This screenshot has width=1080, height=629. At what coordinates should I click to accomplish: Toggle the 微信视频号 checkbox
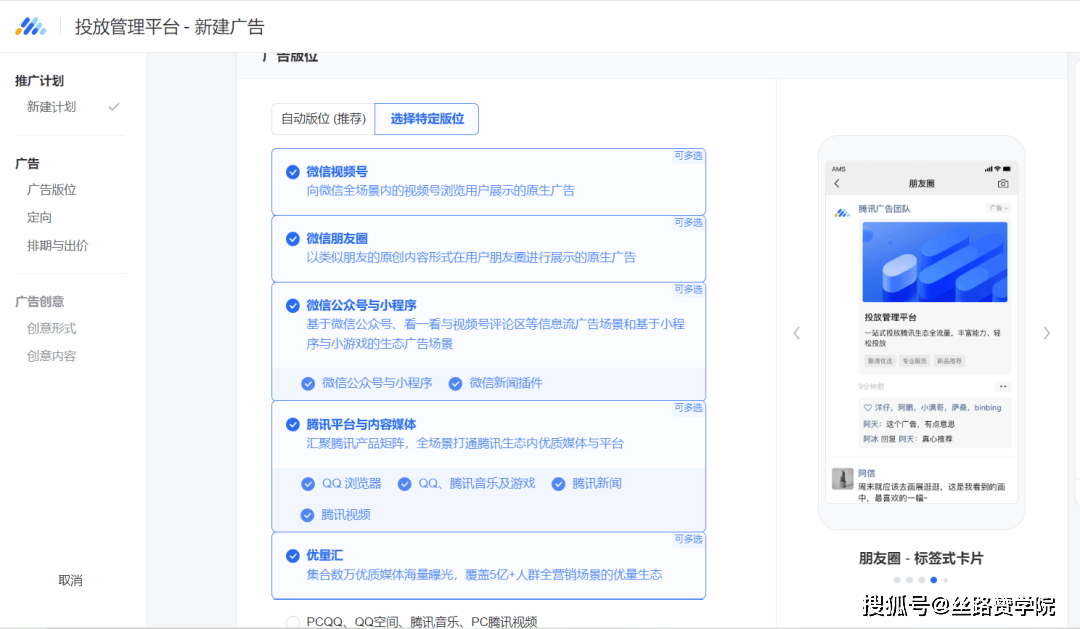click(x=293, y=172)
